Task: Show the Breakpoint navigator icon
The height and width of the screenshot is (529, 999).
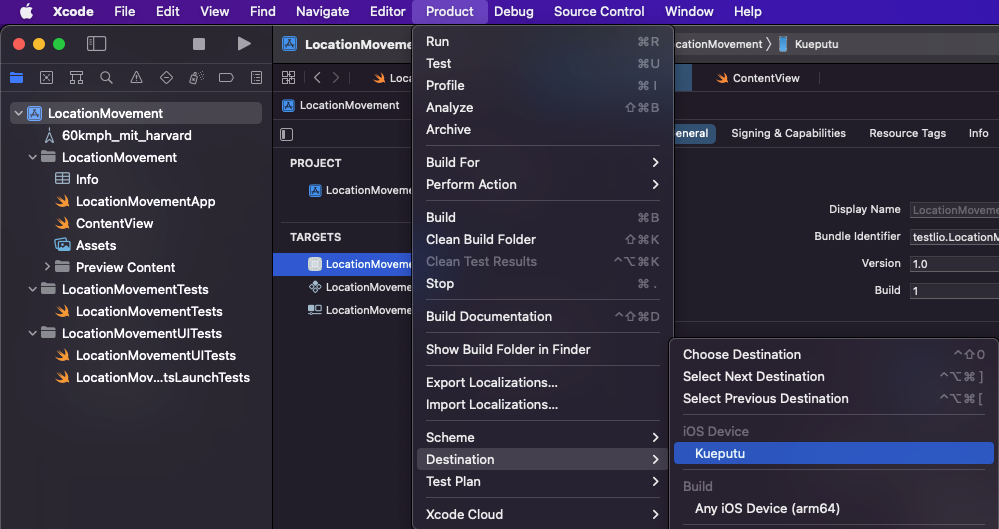Action: (x=226, y=78)
